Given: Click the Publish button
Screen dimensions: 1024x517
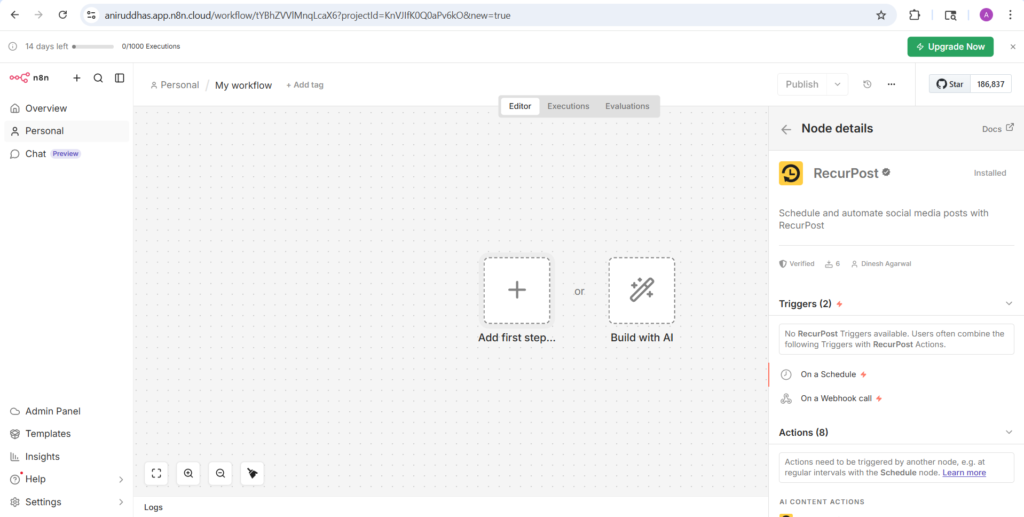Looking at the screenshot, I should 802,84.
